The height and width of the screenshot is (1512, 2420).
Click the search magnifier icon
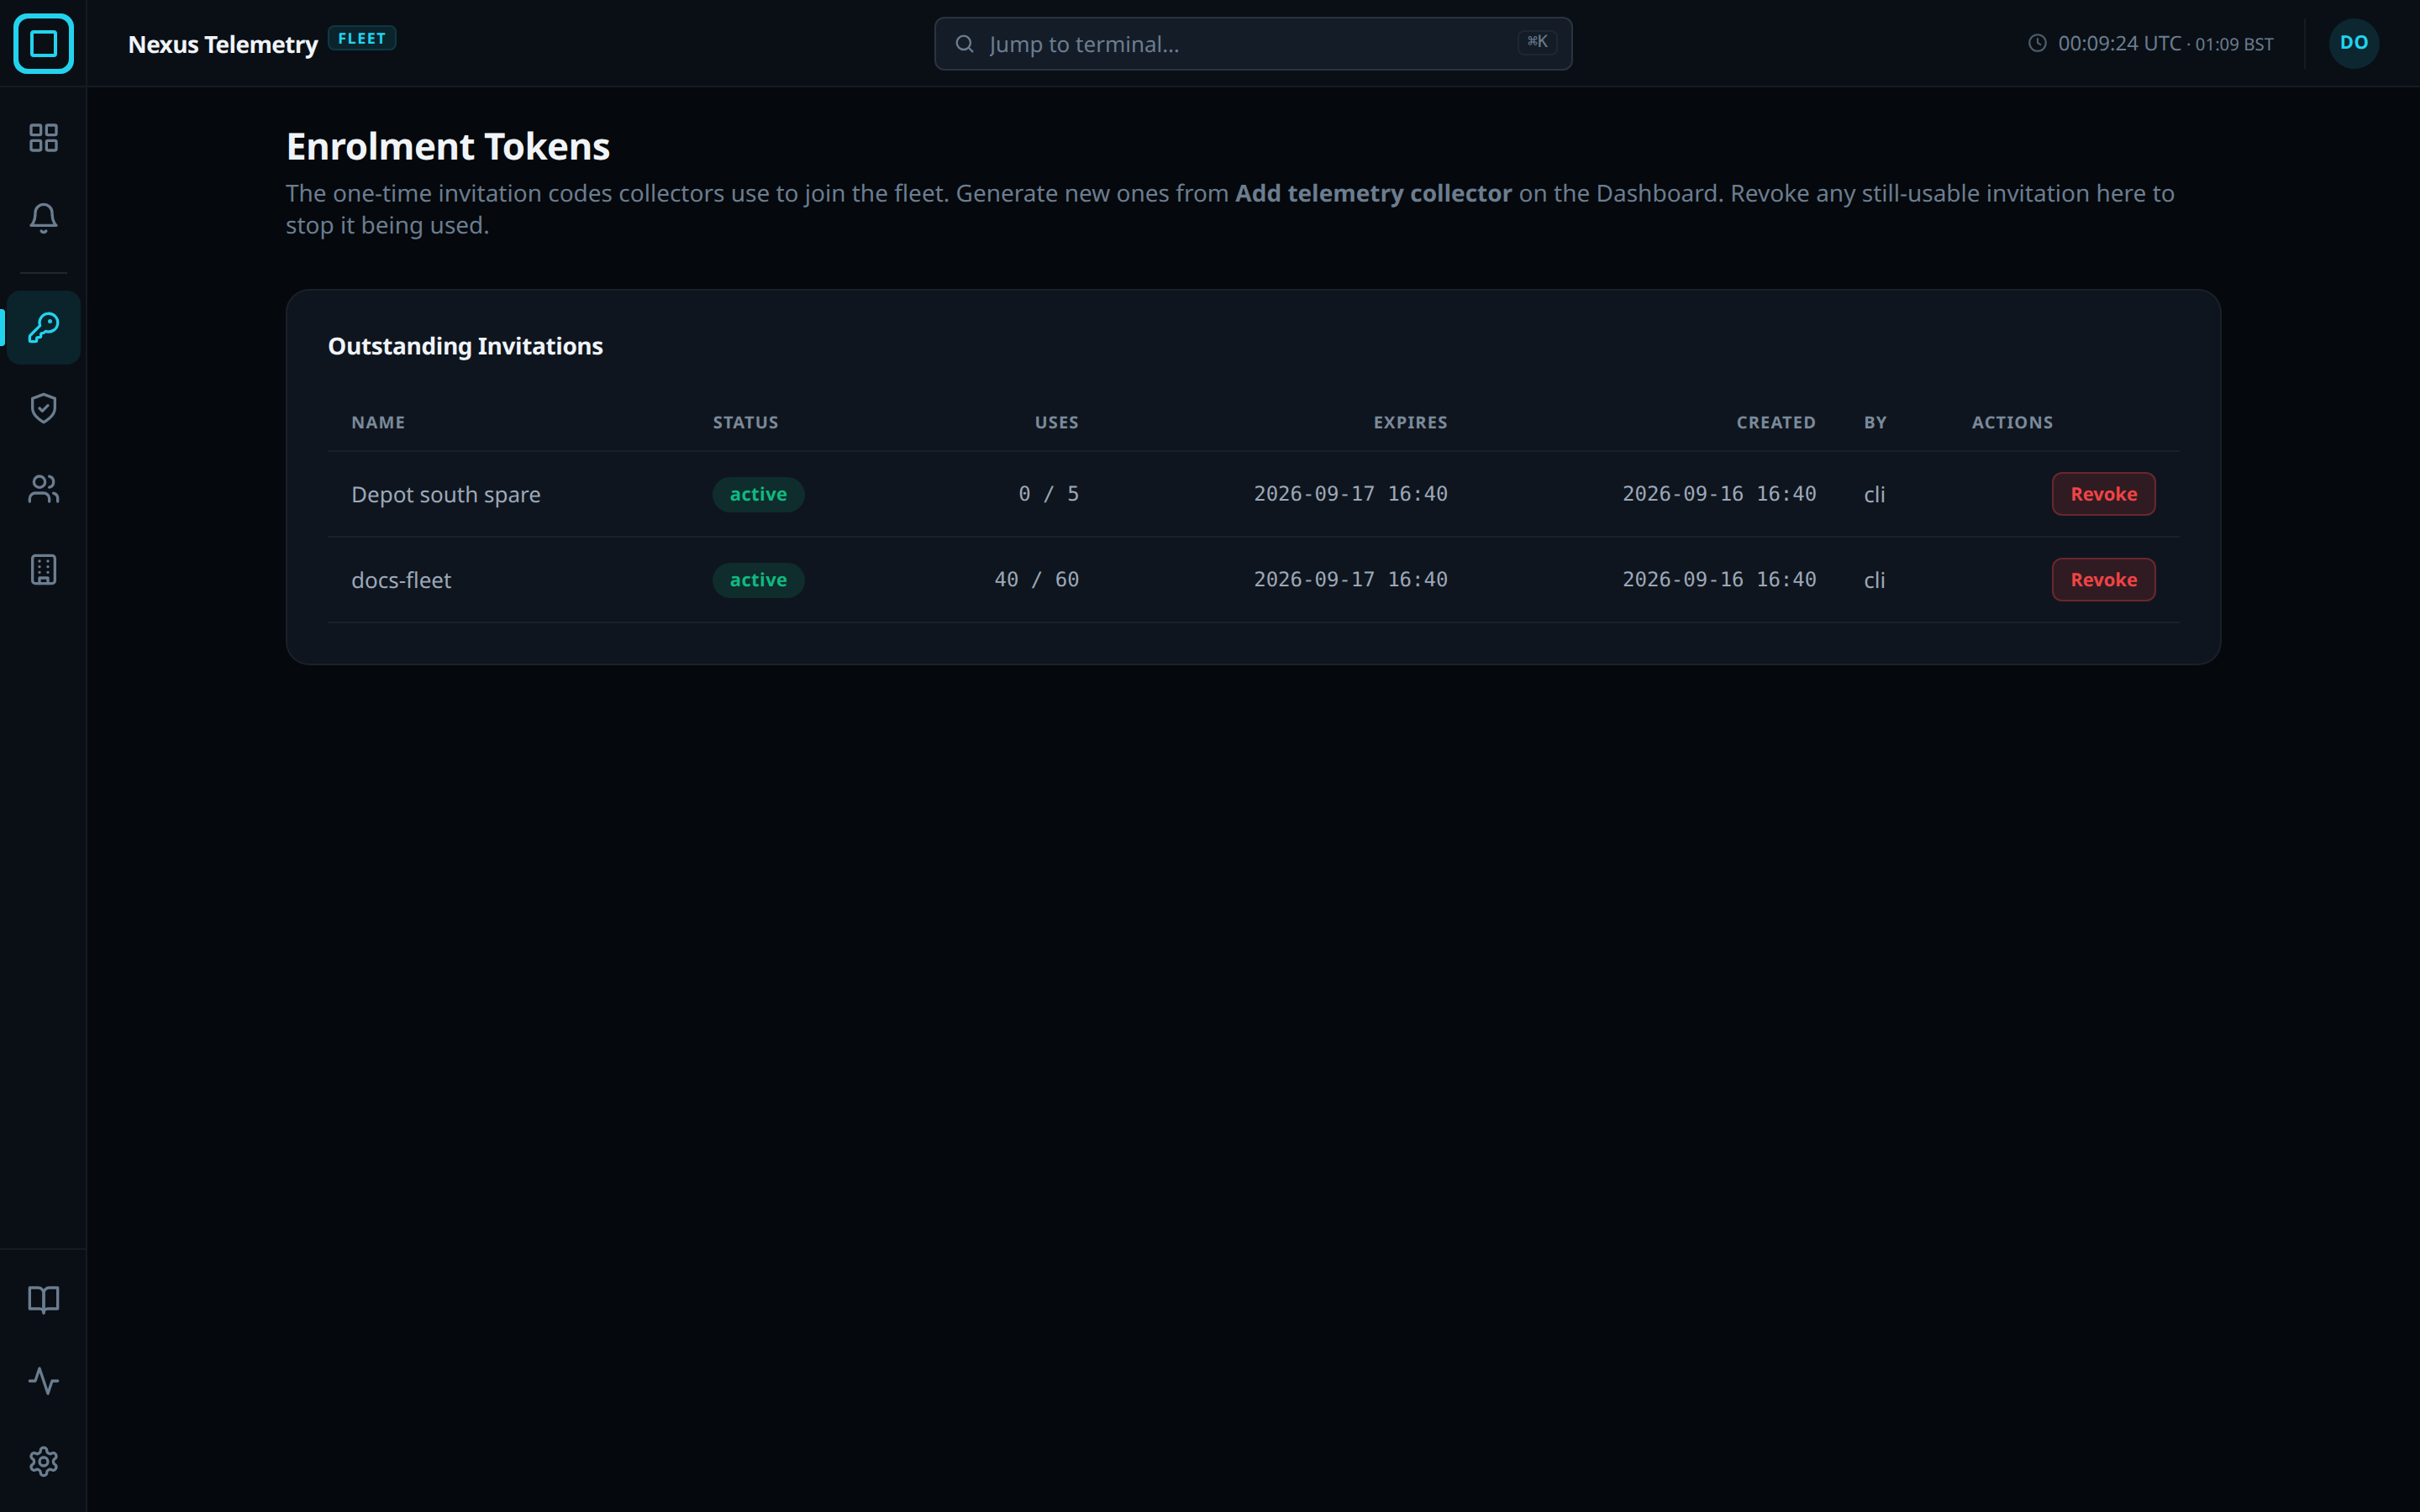(964, 44)
